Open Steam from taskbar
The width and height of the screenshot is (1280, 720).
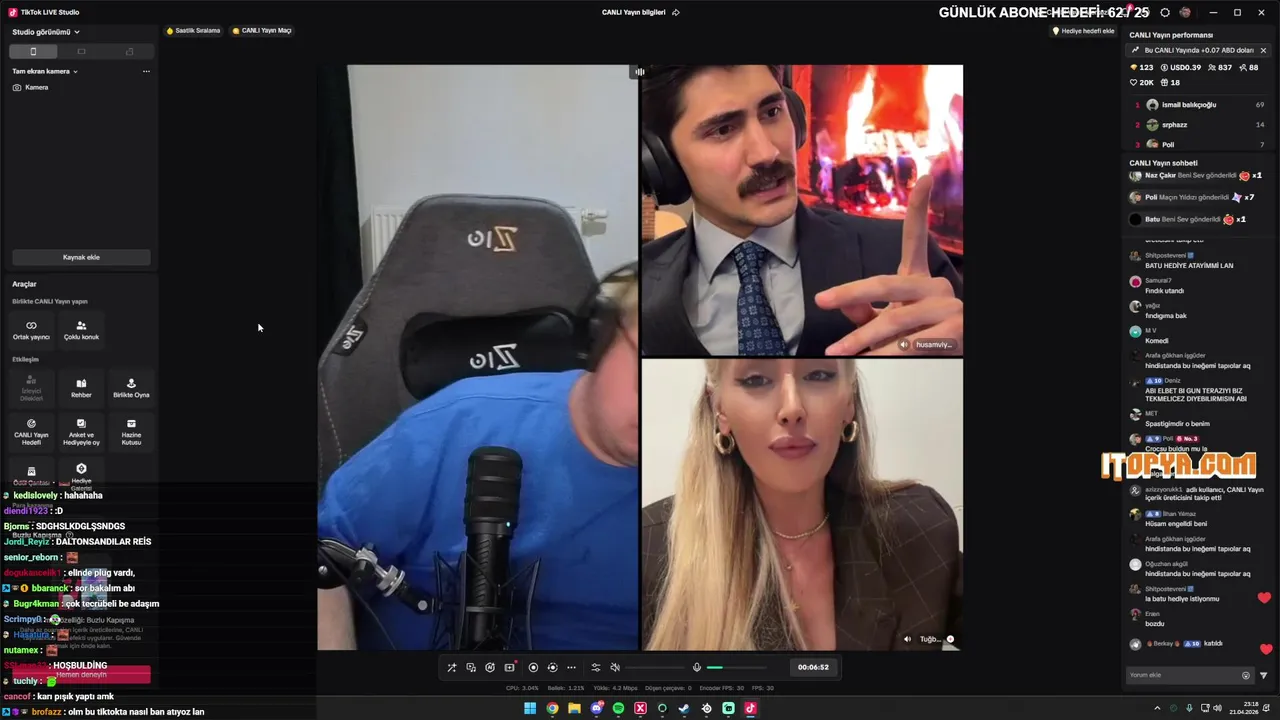tap(684, 708)
